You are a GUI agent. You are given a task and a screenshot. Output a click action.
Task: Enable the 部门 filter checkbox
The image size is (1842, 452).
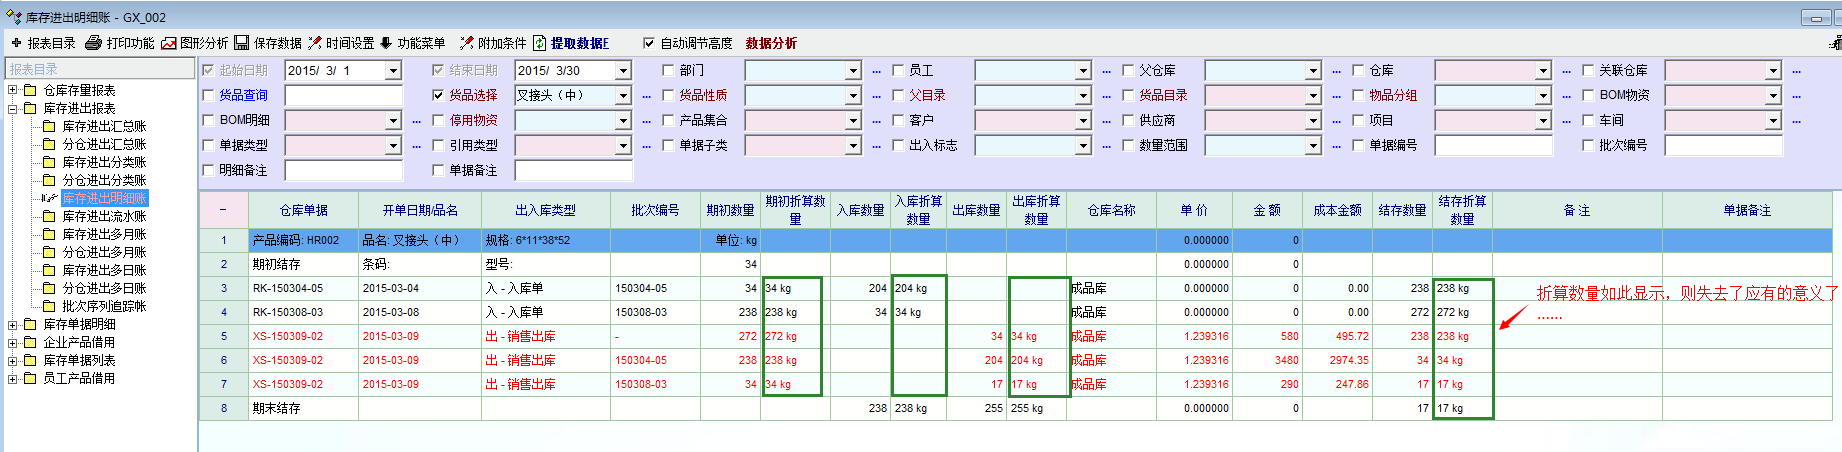pos(668,70)
